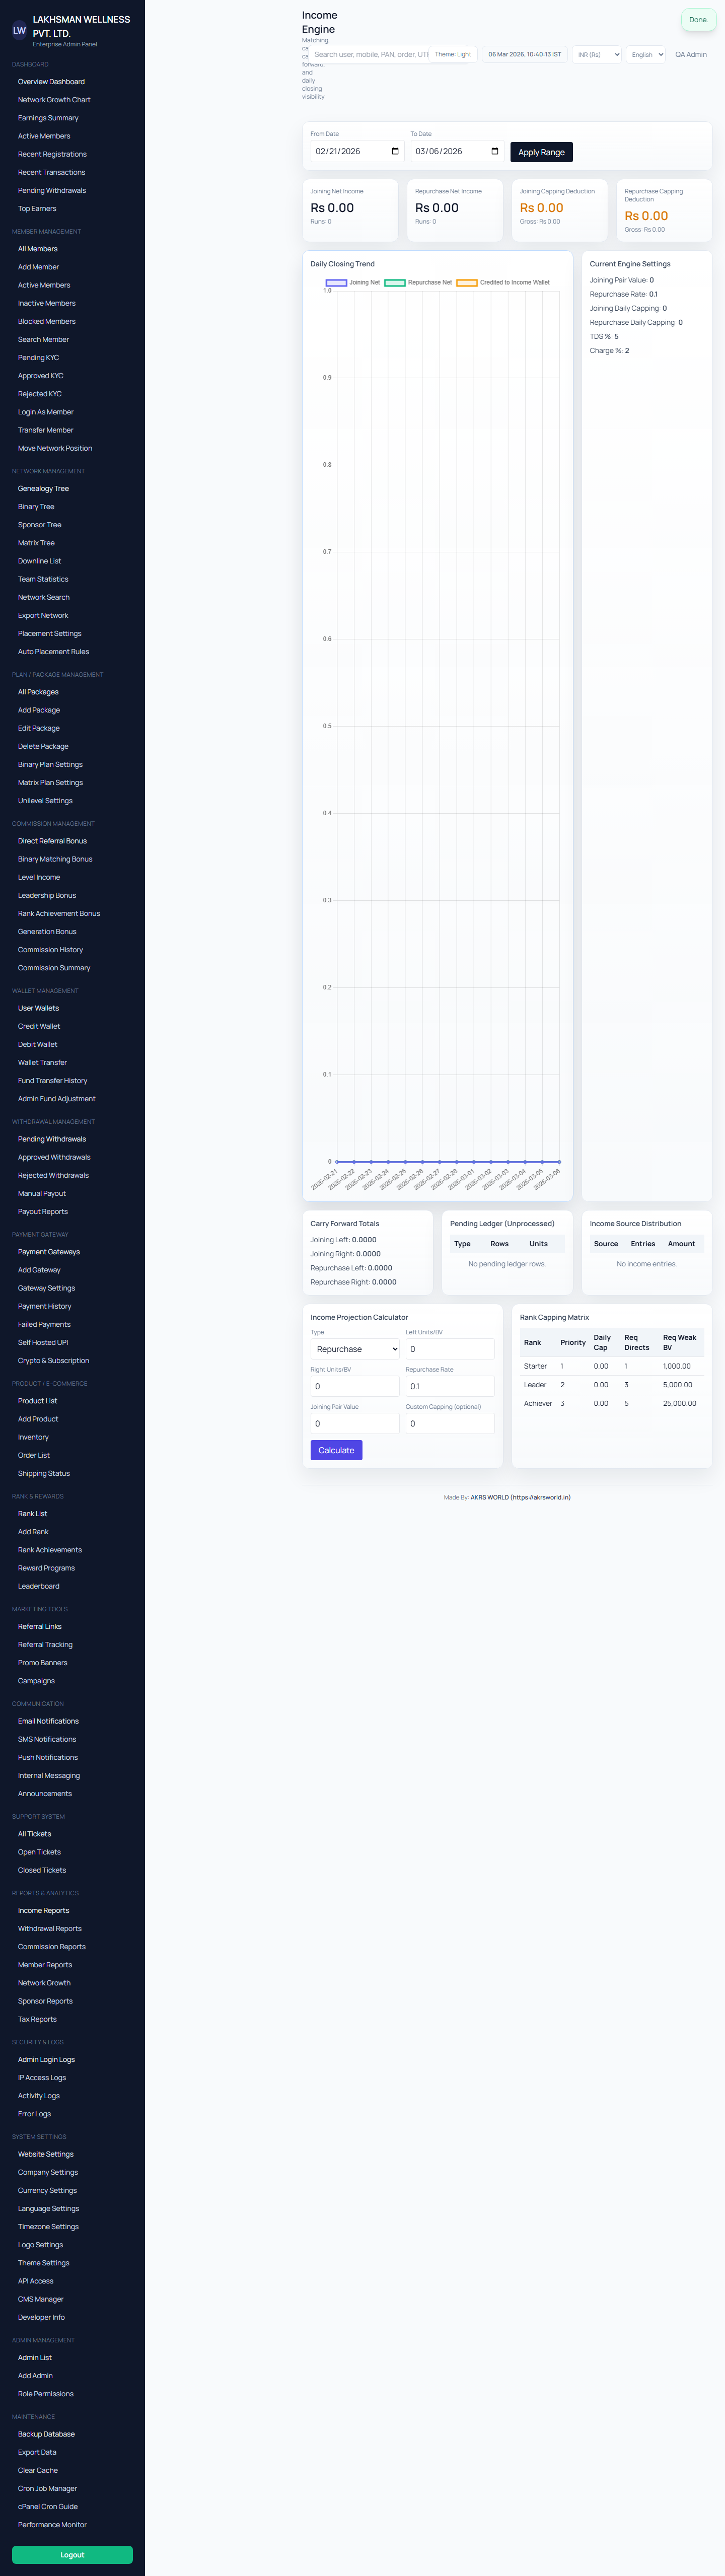Hide Credited to Income Wallet legend series

coord(503,283)
